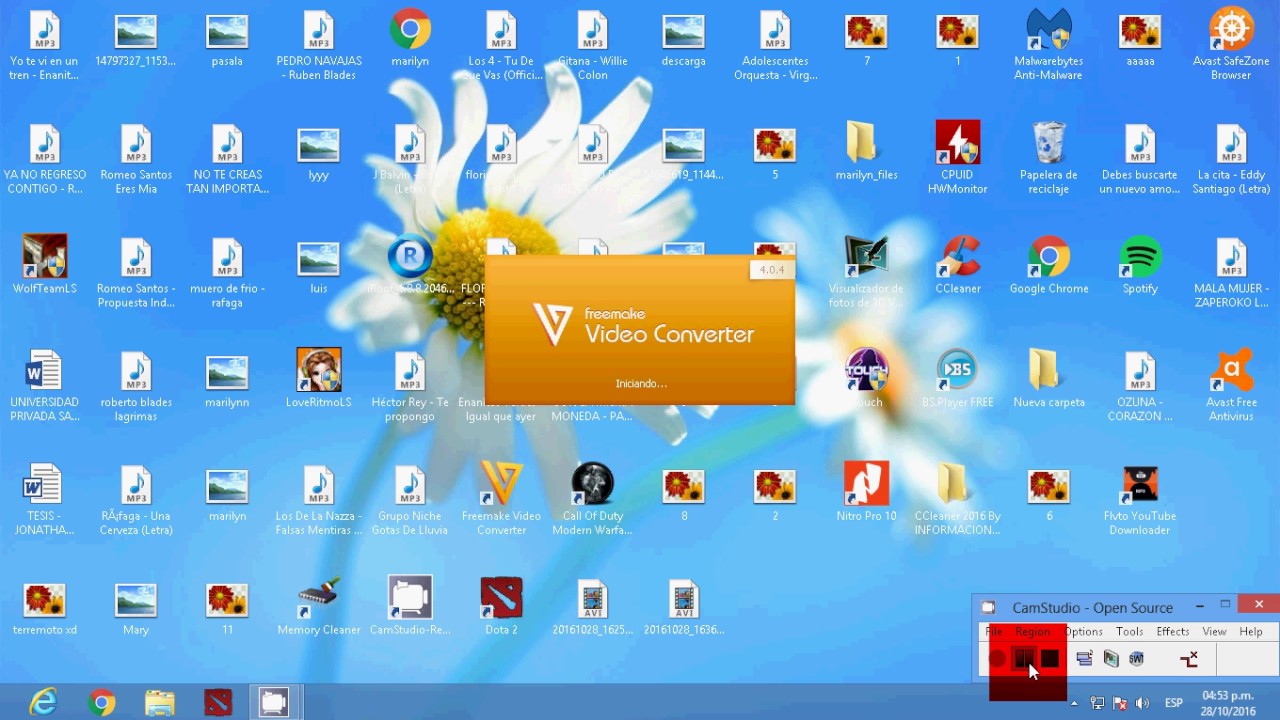Select Call Of Duty Modern Warfare icon
The image size is (1280, 720).
pos(592,500)
